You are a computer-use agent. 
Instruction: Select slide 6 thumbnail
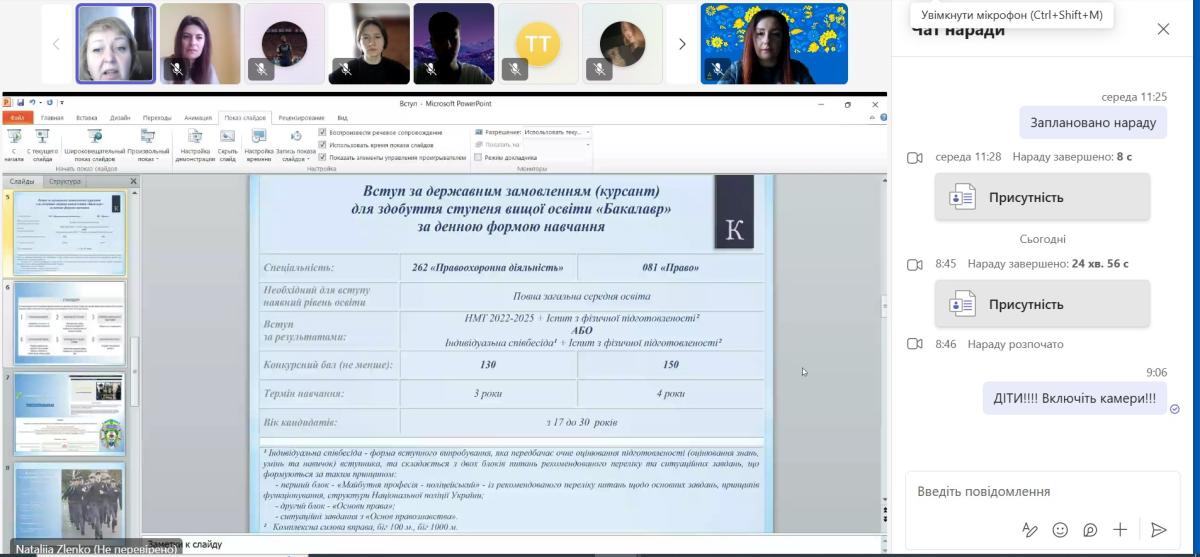(x=69, y=323)
